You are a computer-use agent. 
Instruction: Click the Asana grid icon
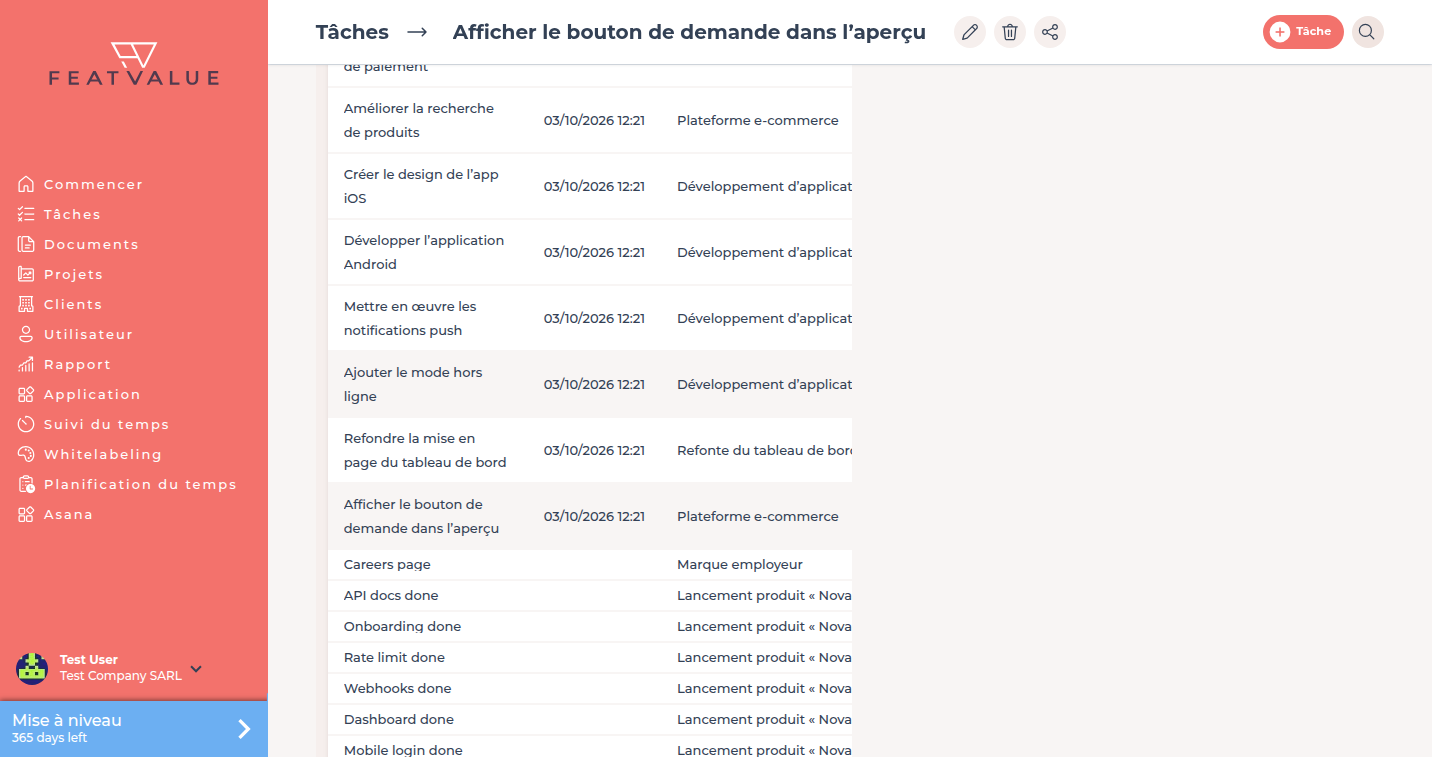coord(26,514)
